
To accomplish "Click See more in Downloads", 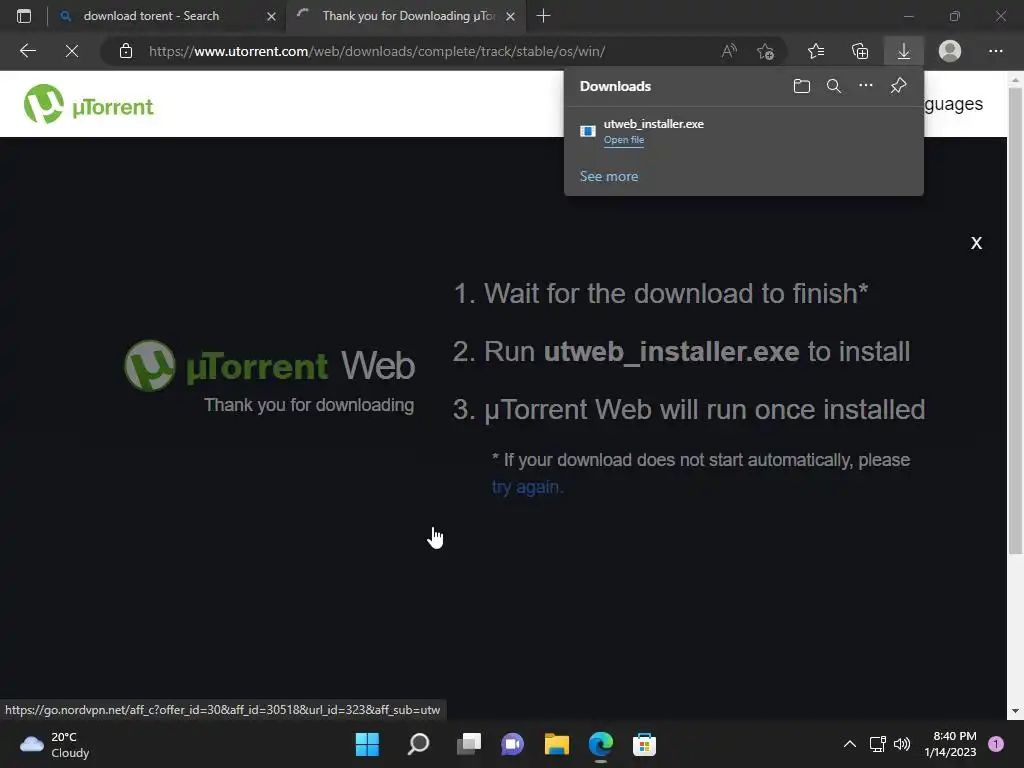I will (x=609, y=176).
